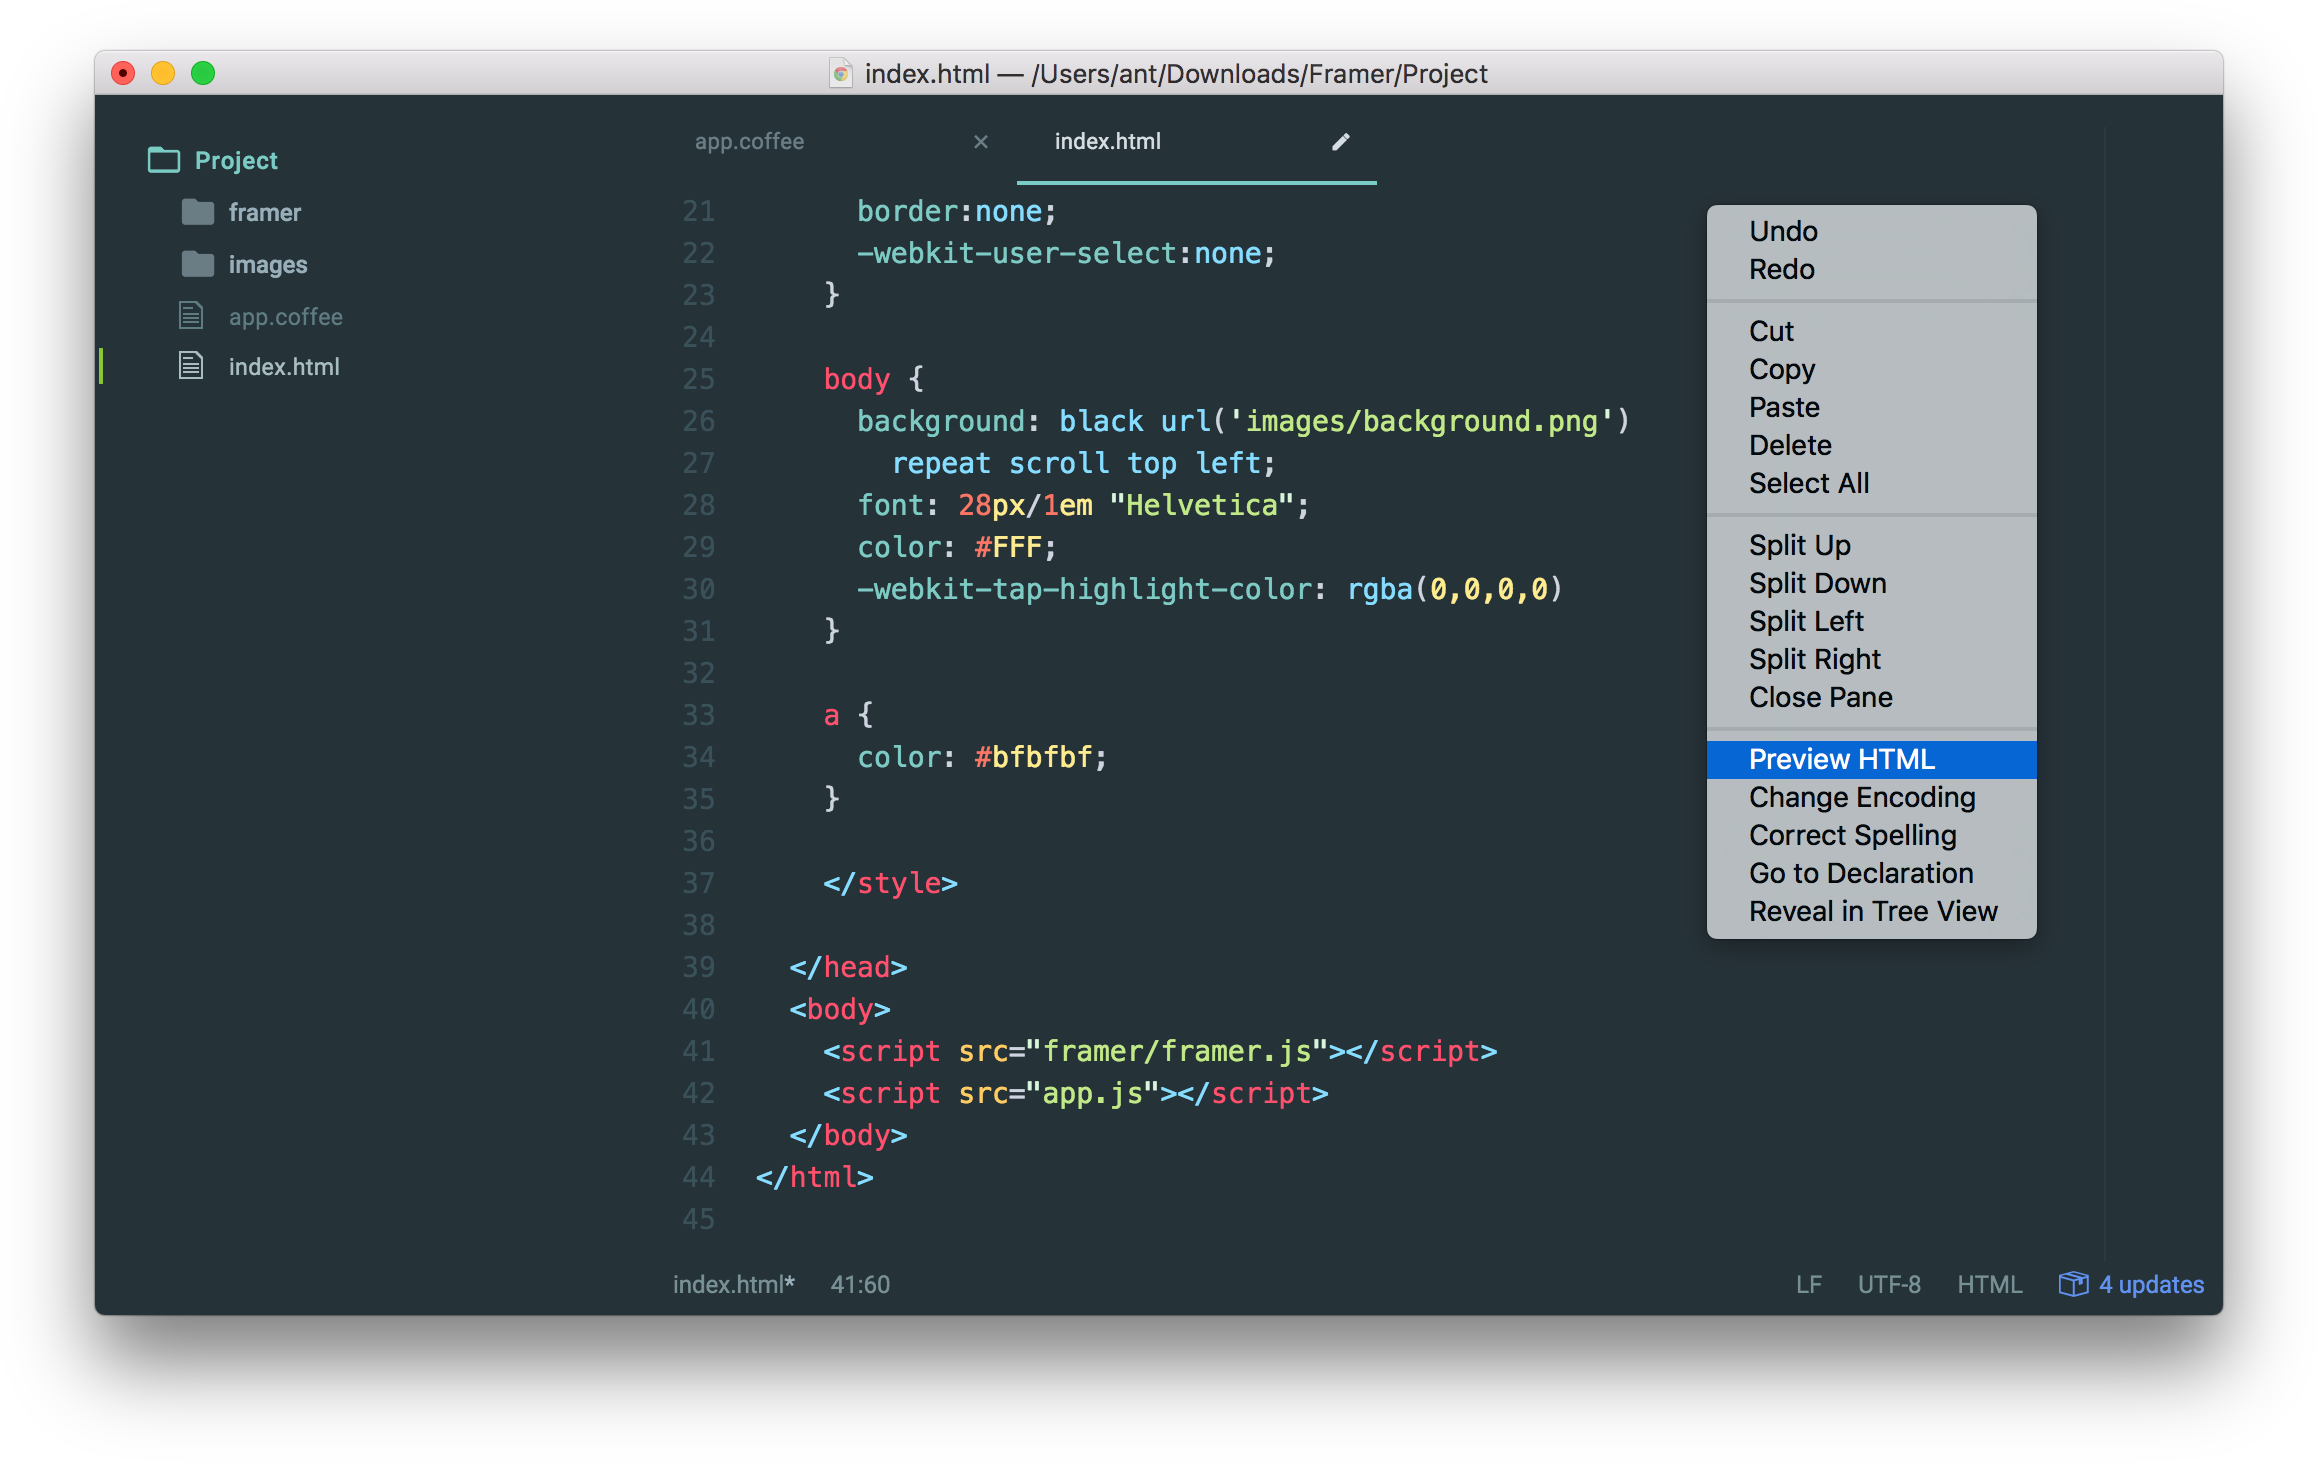Click the UTF-8 encoding selector
Screen dimensions: 2318x1462
1889,1284
